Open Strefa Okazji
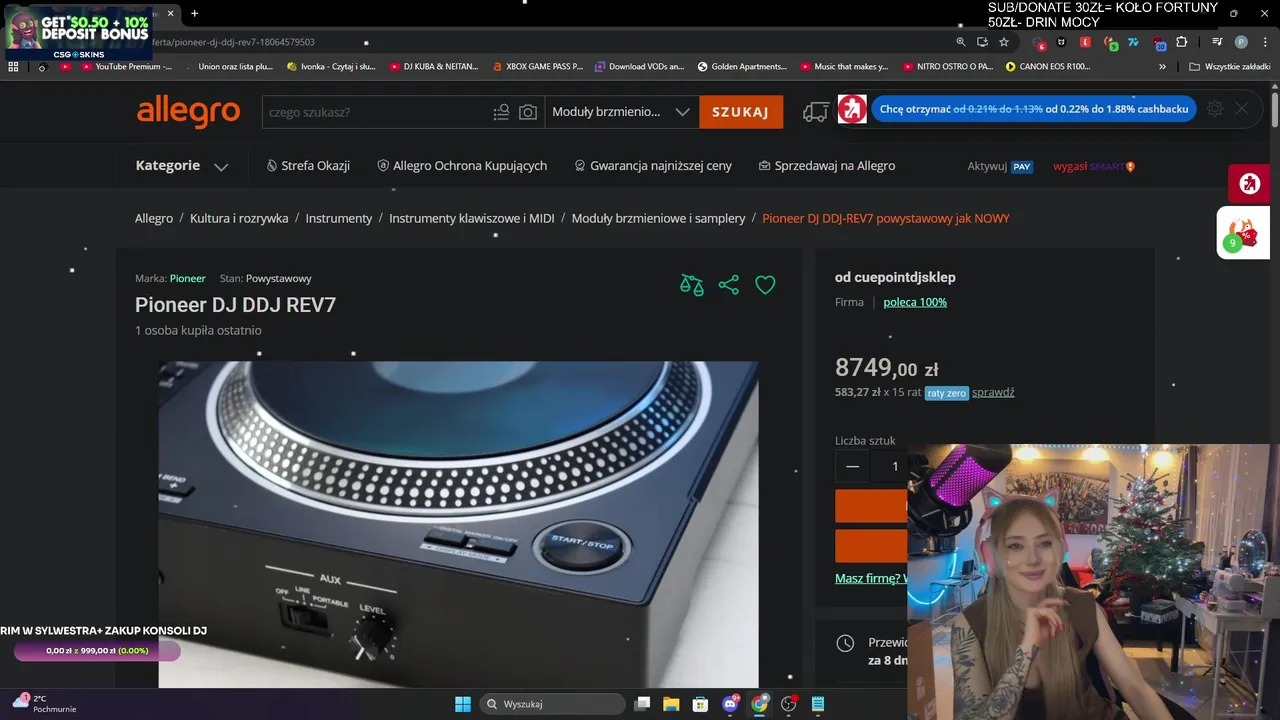This screenshot has width=1280, height=720. click(308, 166)
